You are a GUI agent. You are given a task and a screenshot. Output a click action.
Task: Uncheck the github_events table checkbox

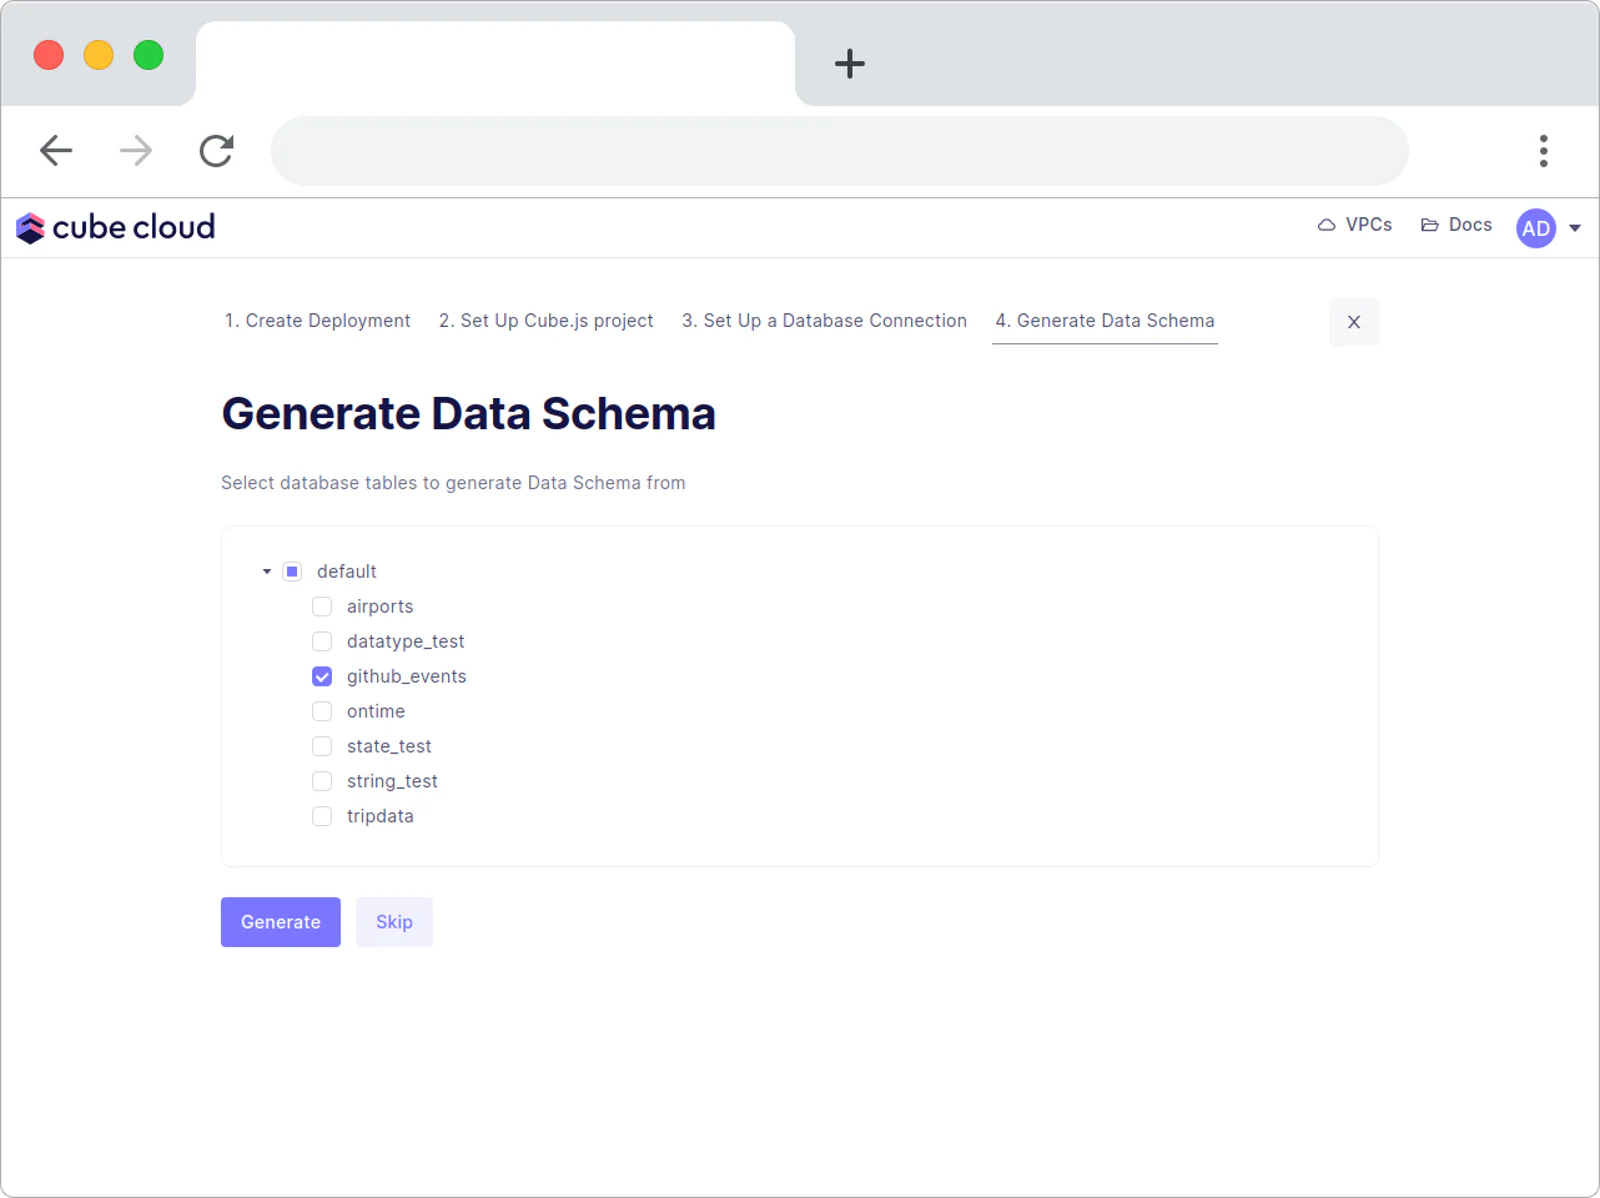[322, 677]
